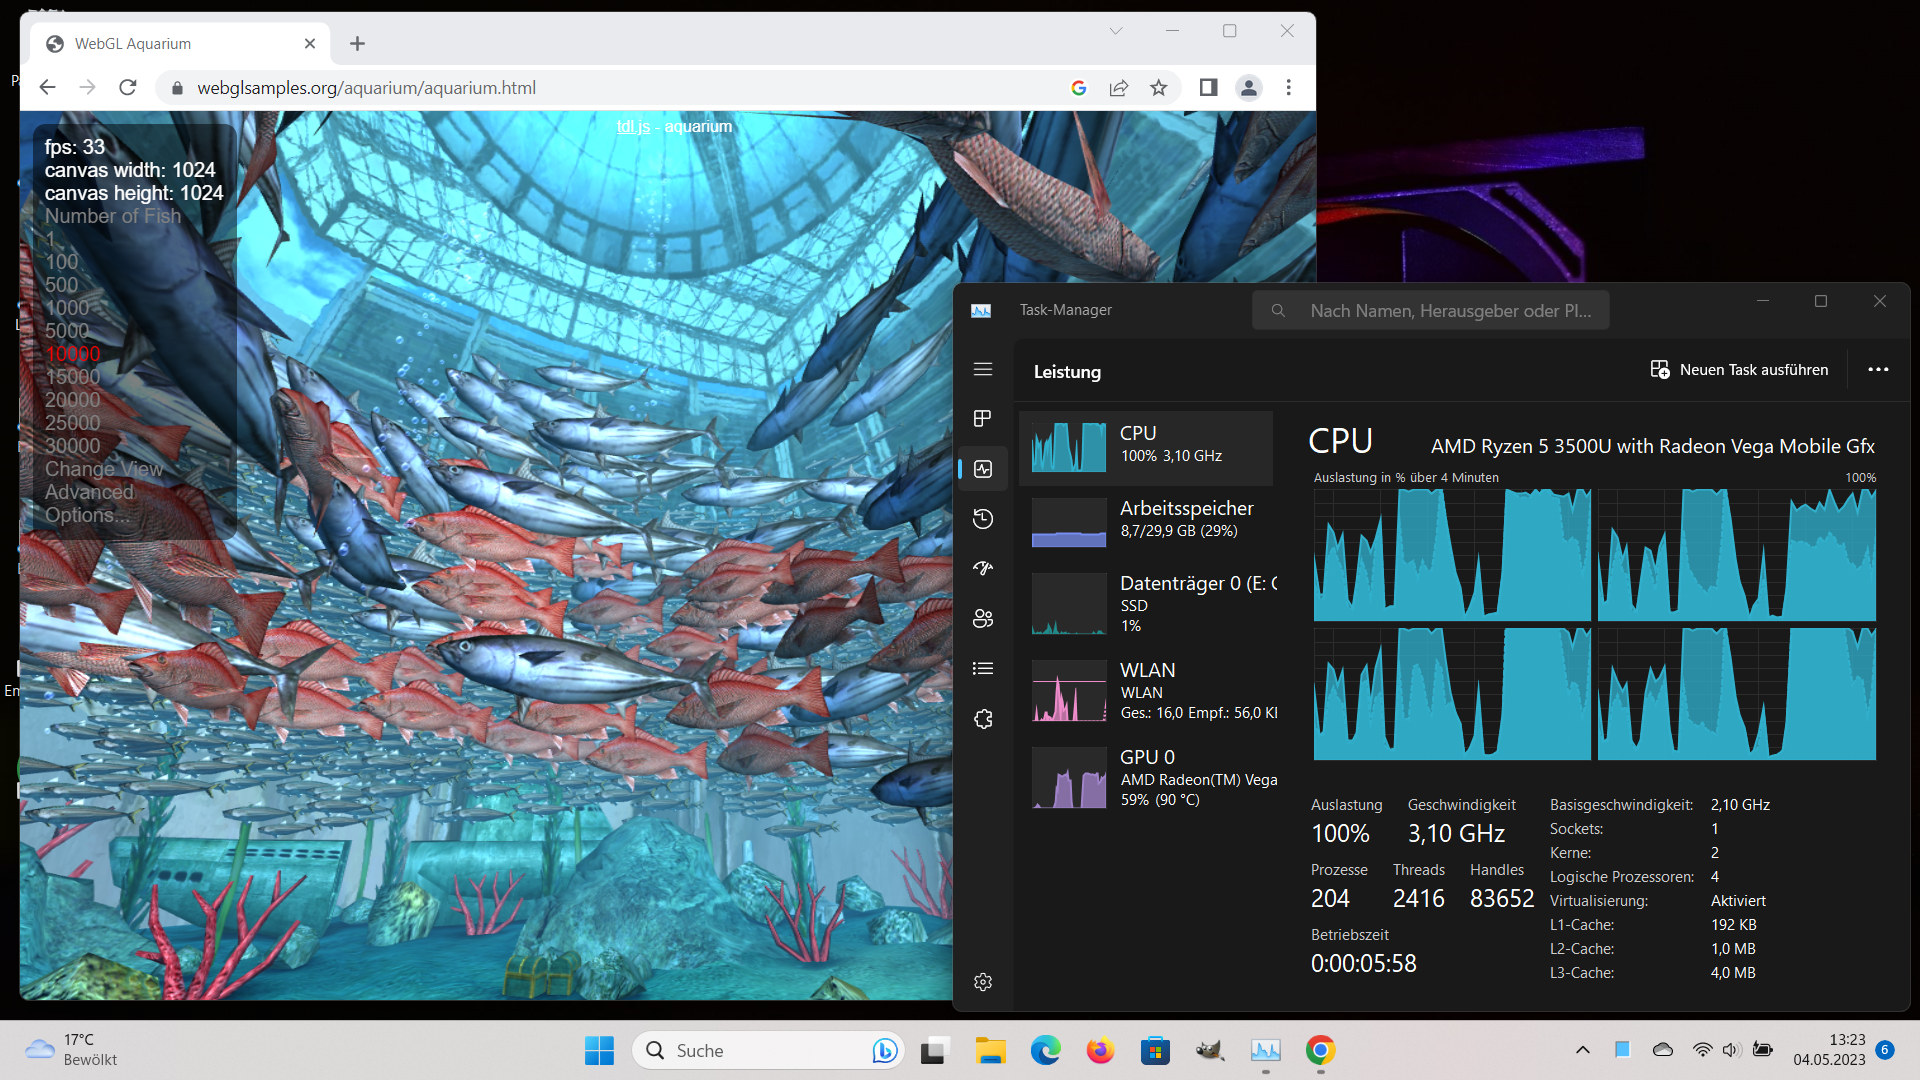Click Neuen Task ausführen button
This screenshot has width=1920, height=1080.
coord(1739,370)
